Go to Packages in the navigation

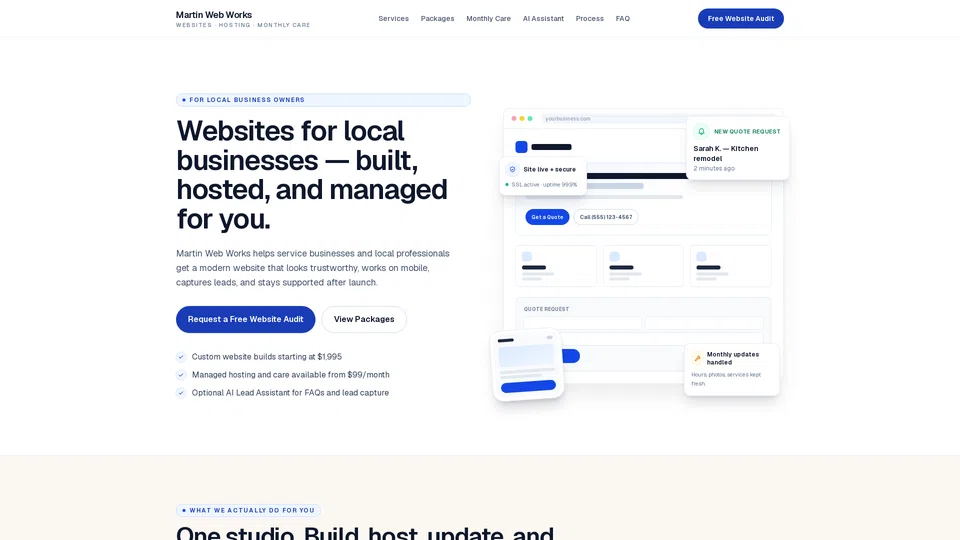point(437,18)
